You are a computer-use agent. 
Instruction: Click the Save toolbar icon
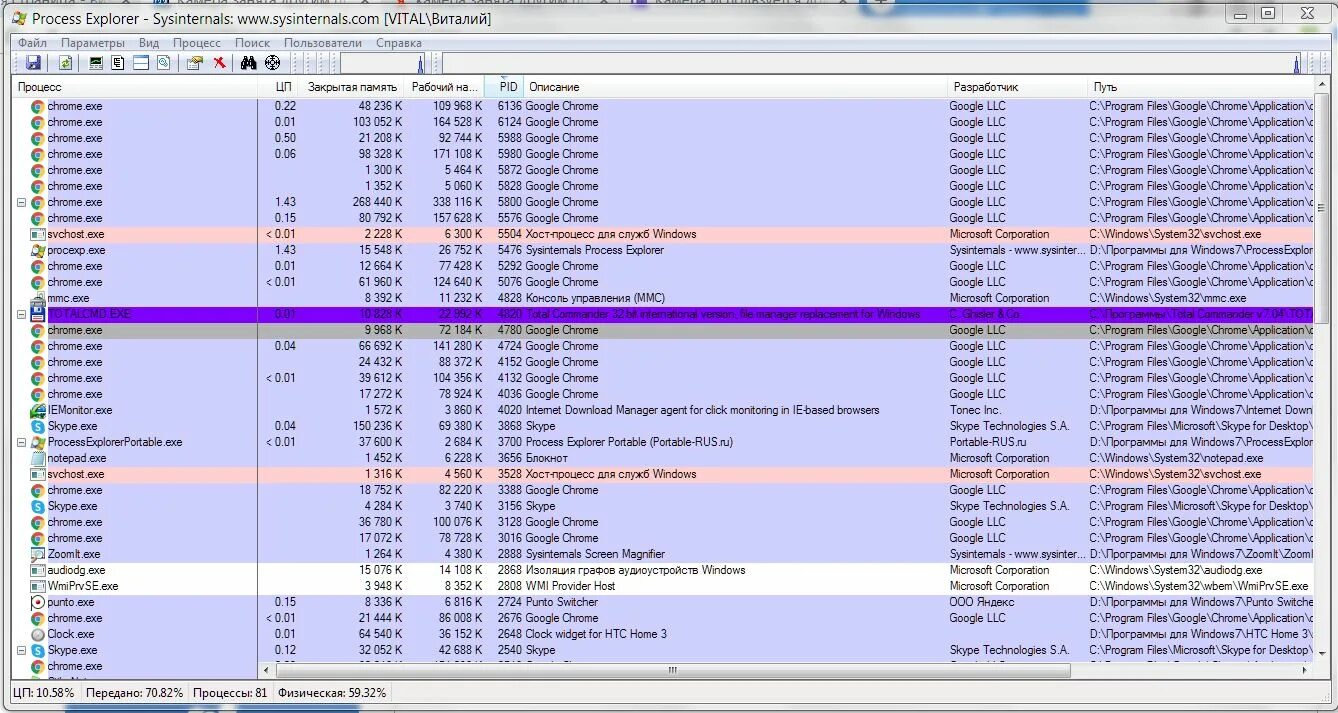33,63
